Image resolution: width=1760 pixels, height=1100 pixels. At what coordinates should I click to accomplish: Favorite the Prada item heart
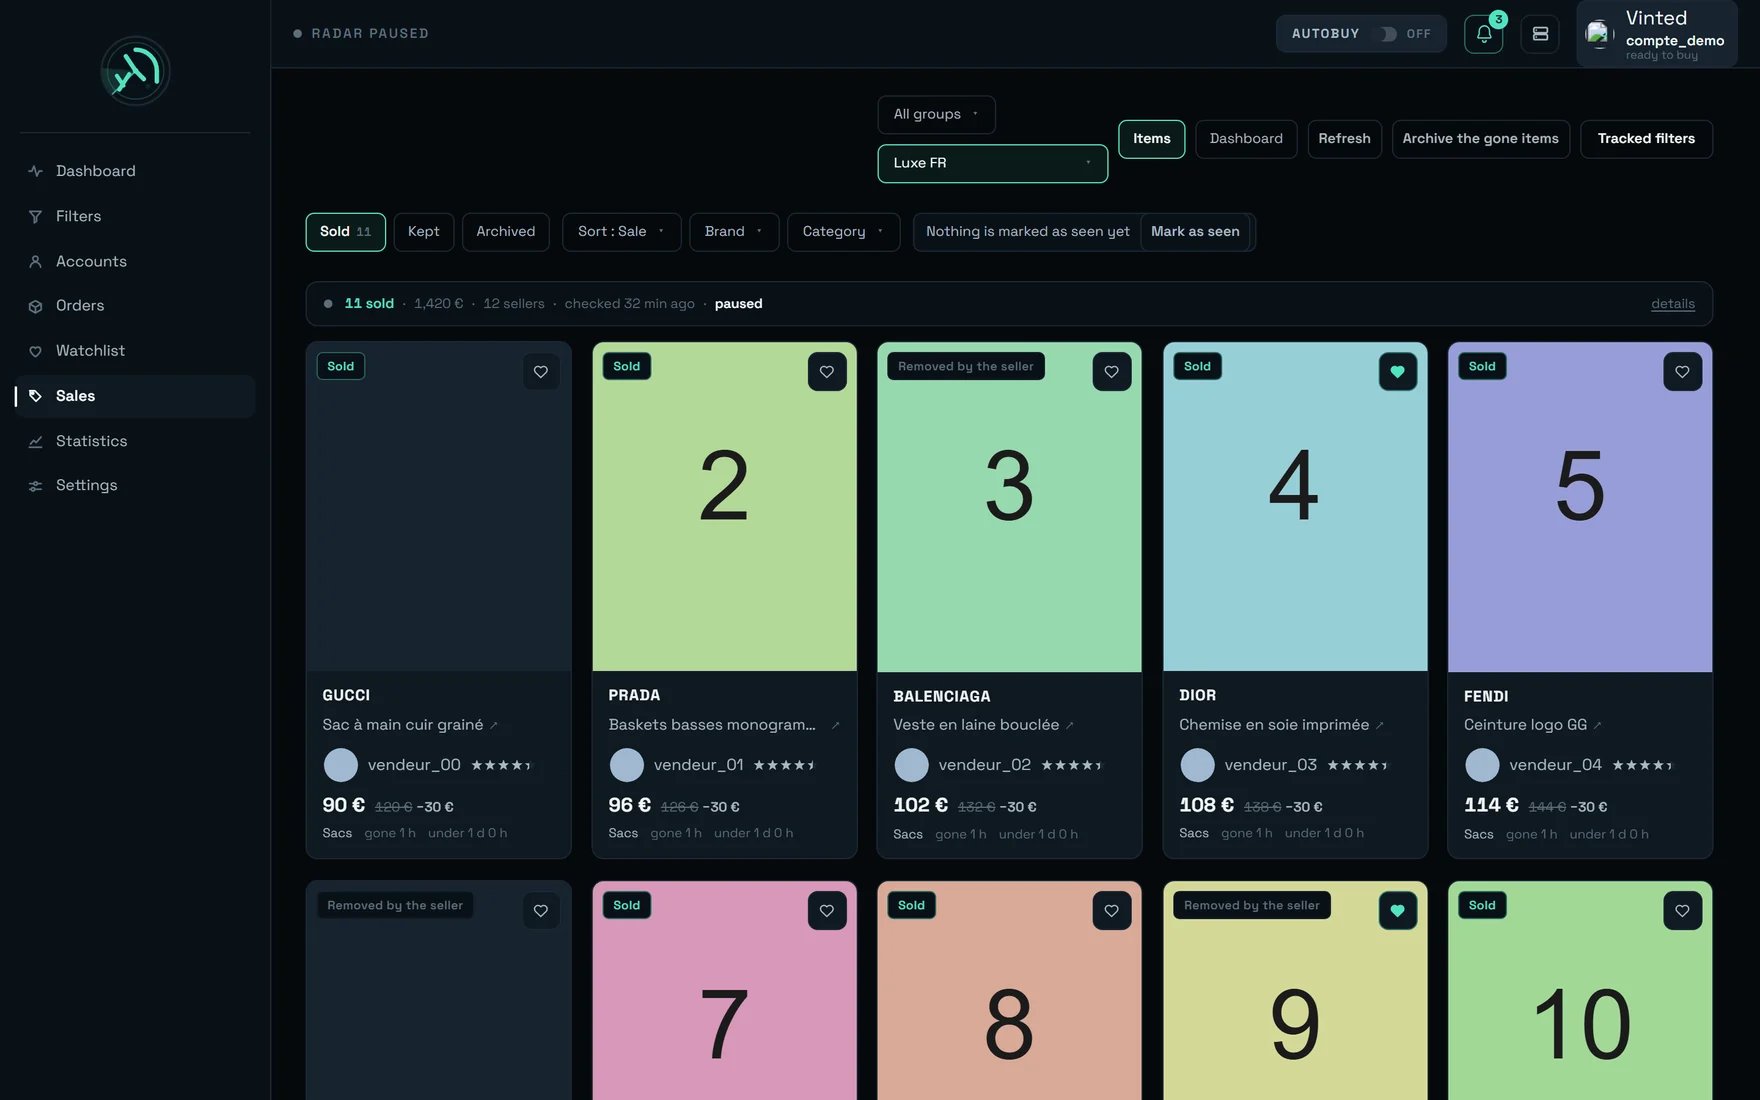click(x=827, y=372)
